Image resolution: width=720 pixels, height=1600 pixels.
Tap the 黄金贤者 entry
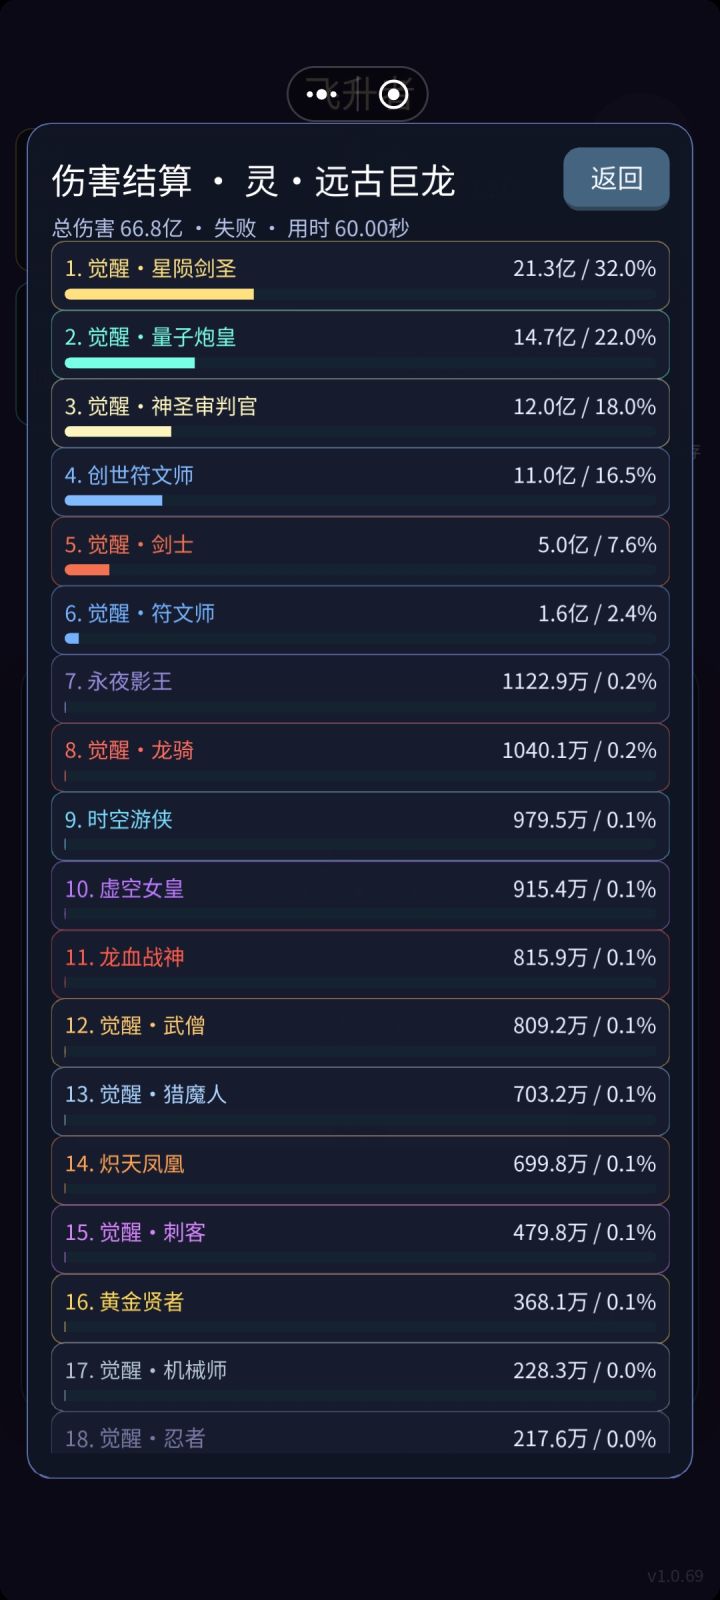point(360,1309)
